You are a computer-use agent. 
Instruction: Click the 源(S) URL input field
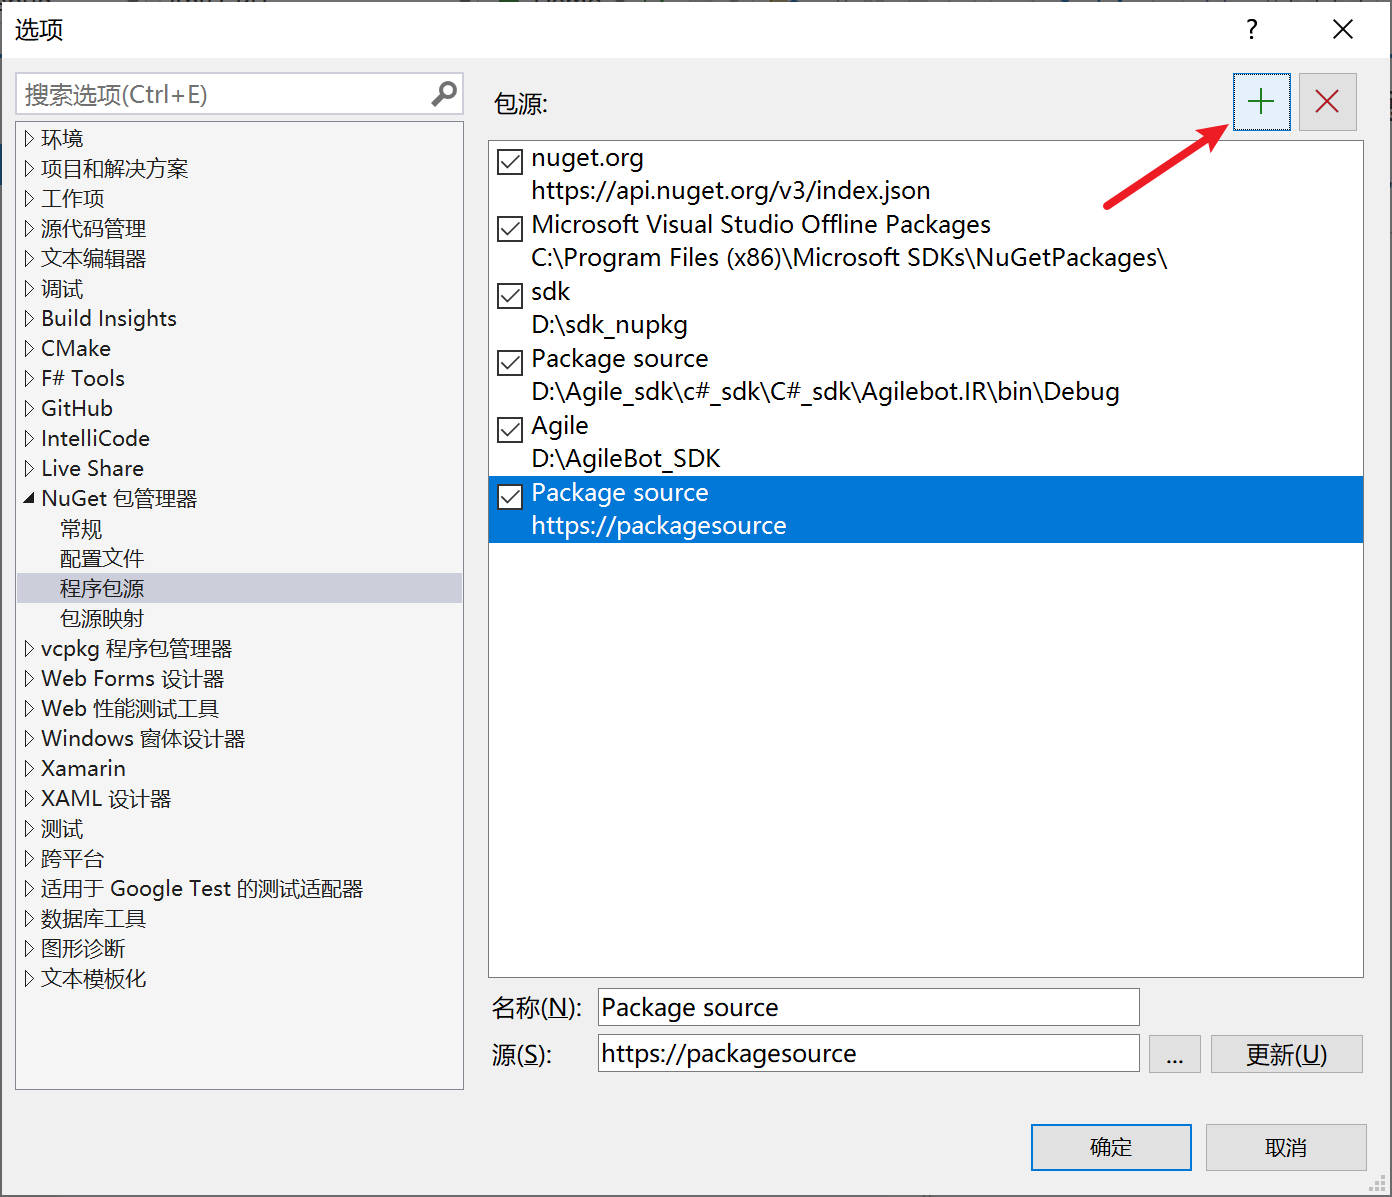868,1053
